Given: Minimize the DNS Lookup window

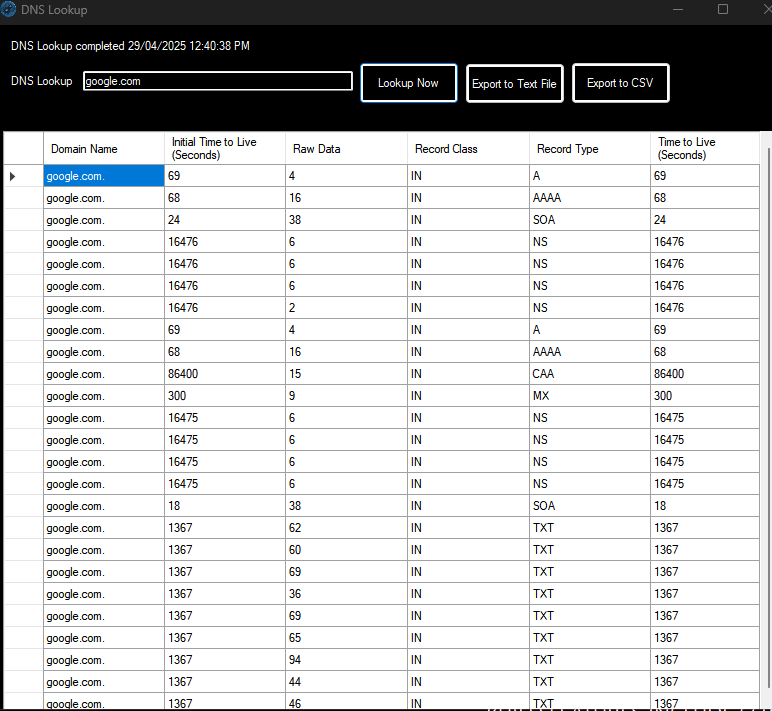Looking at the screenshot, I should [678, 9].
